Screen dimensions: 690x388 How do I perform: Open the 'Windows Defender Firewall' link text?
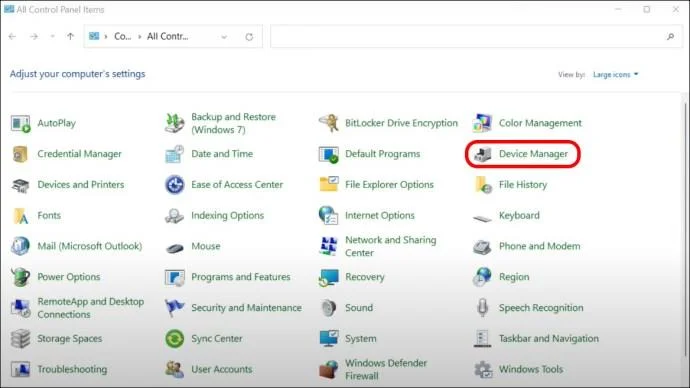[386, 370]
